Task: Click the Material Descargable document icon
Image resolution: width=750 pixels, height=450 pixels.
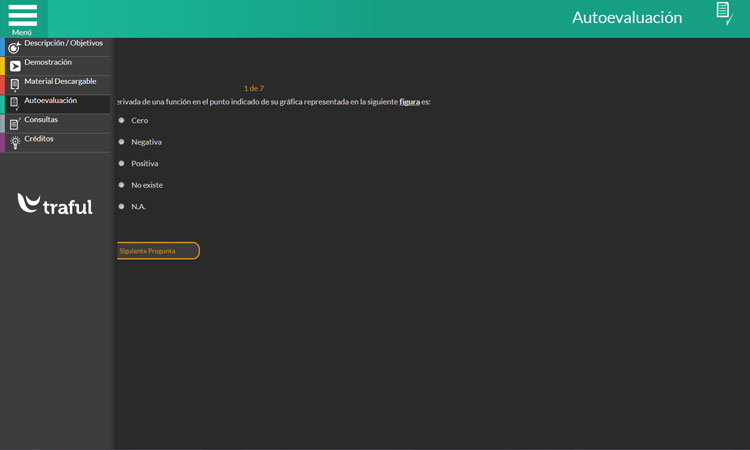Action: pyautogui.click(x=15, y=85)
